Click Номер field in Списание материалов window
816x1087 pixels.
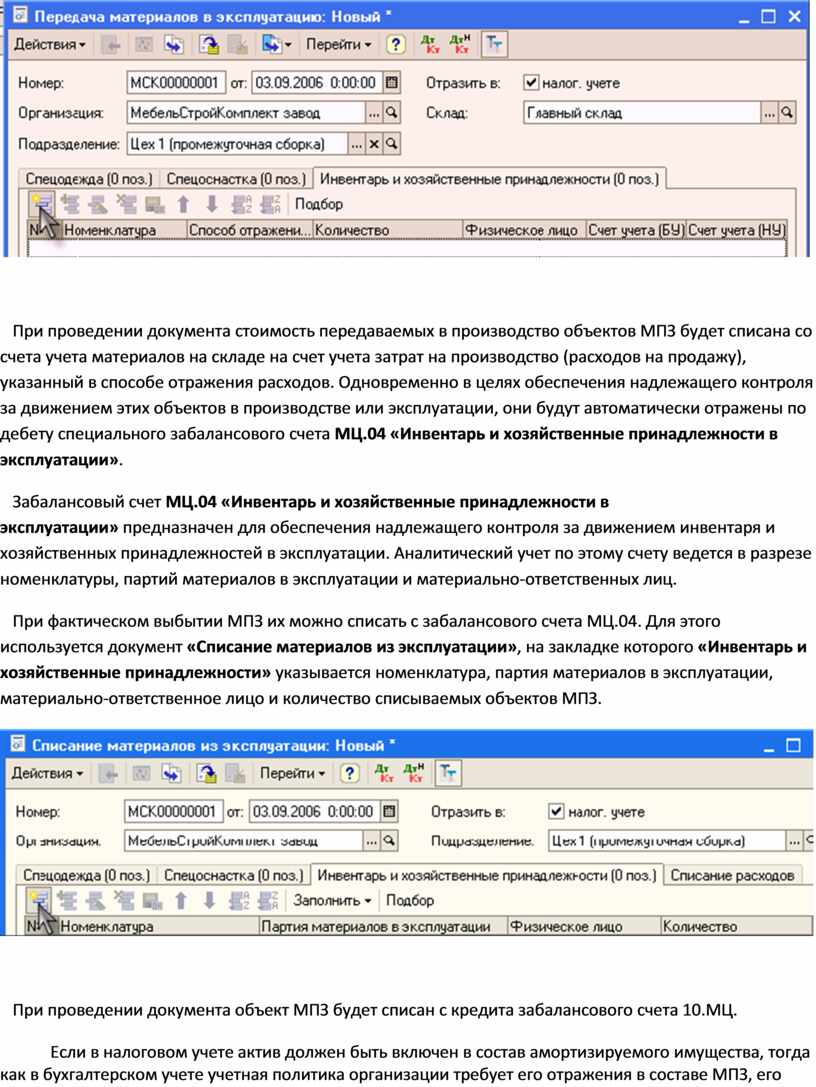(173, 812)
